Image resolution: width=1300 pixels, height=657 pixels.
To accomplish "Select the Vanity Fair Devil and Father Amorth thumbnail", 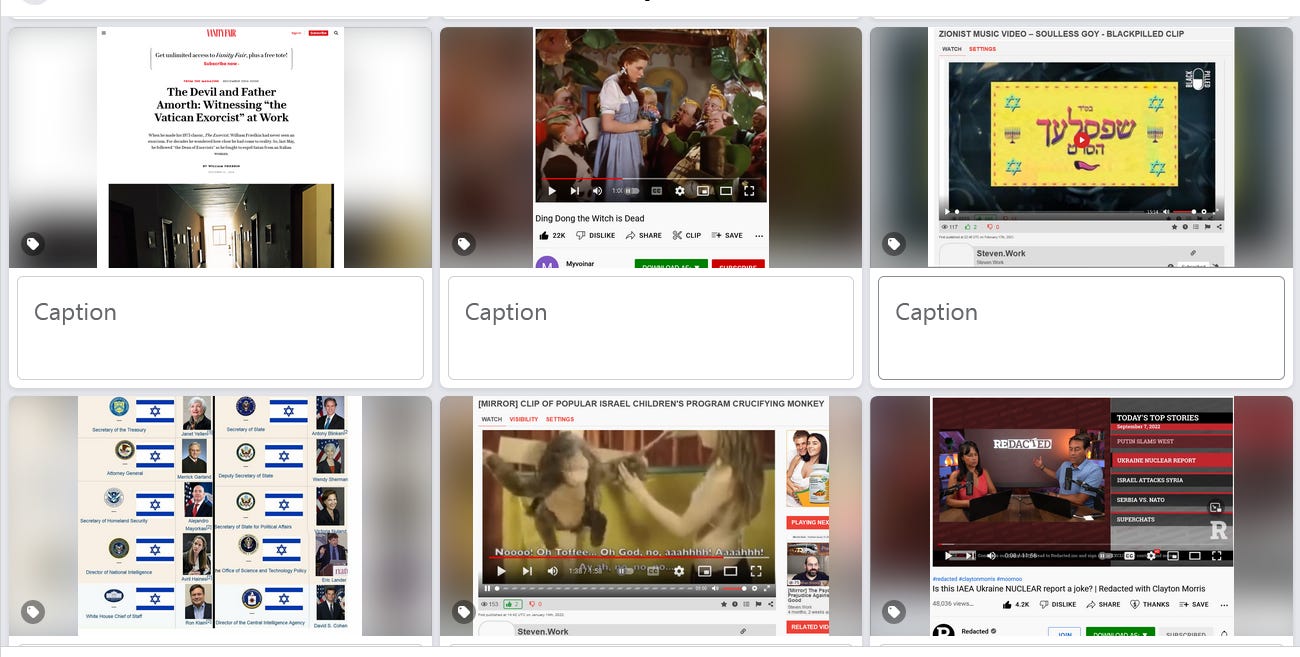I will 220,147.
